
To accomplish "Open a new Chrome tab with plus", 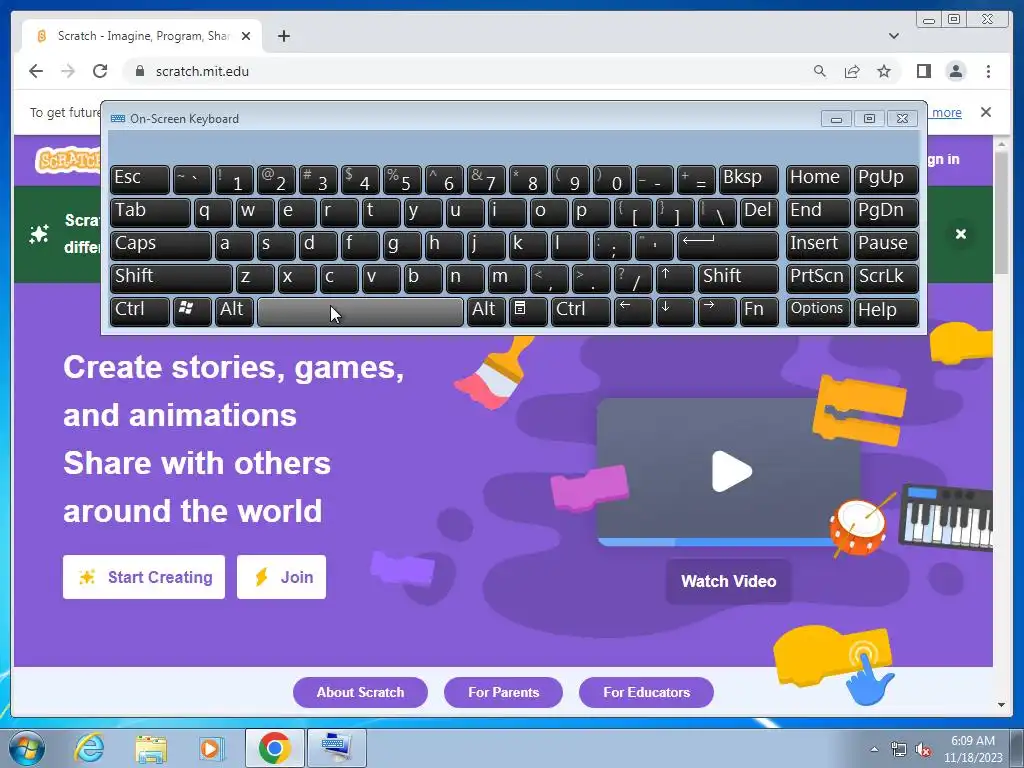I will [x=283, y=36].
